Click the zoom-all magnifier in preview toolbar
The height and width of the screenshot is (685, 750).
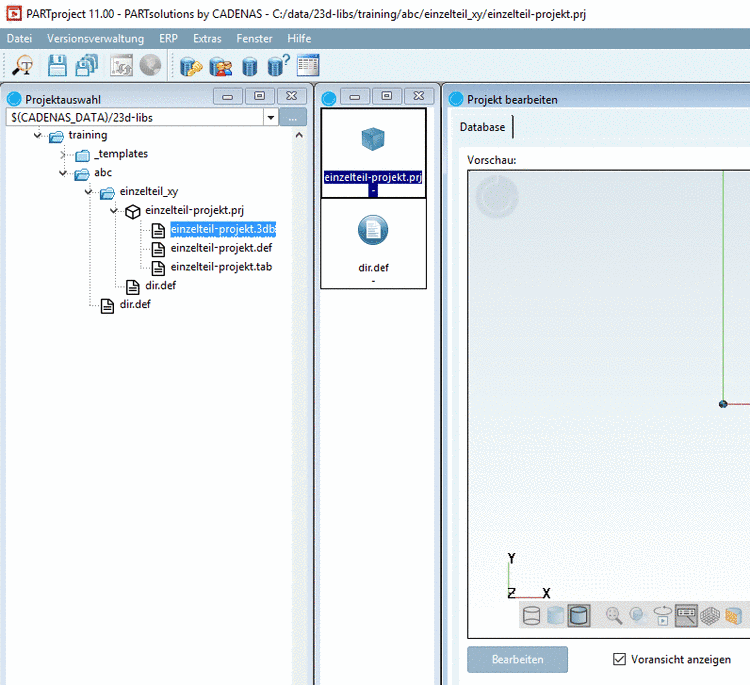[614, 616]
